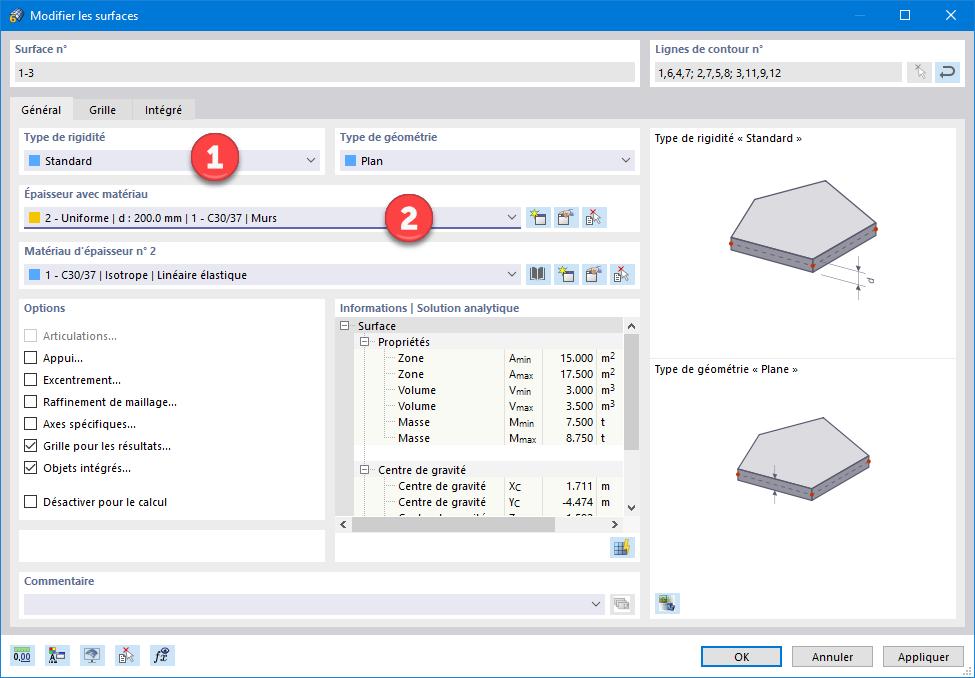The width and height of the screenshot is (975, 678).
Task: Open the Épaisseur avec matériau dropdown
Action: 272,218
